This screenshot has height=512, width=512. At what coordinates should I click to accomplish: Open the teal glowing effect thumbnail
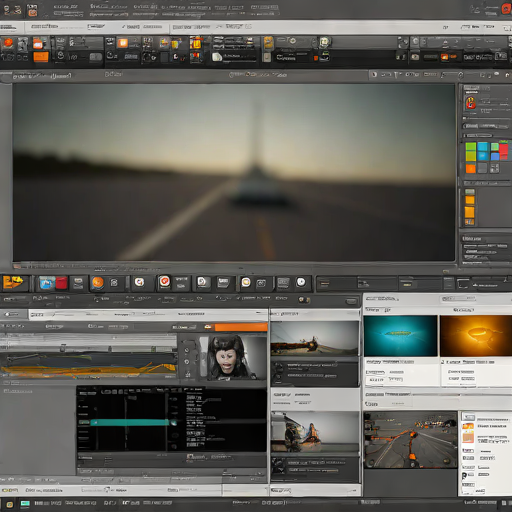tap(400, 336)
